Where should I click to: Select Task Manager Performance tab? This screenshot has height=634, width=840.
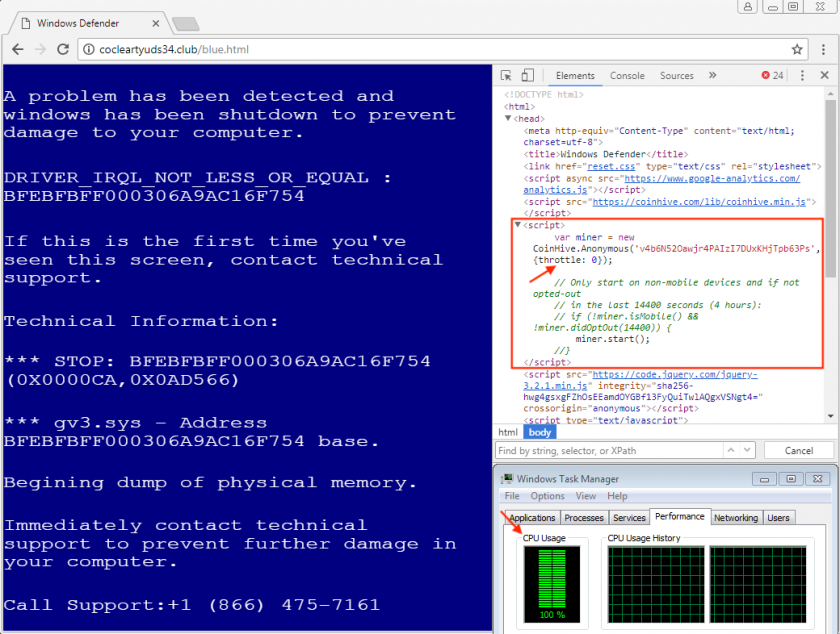tap(680, 517)
